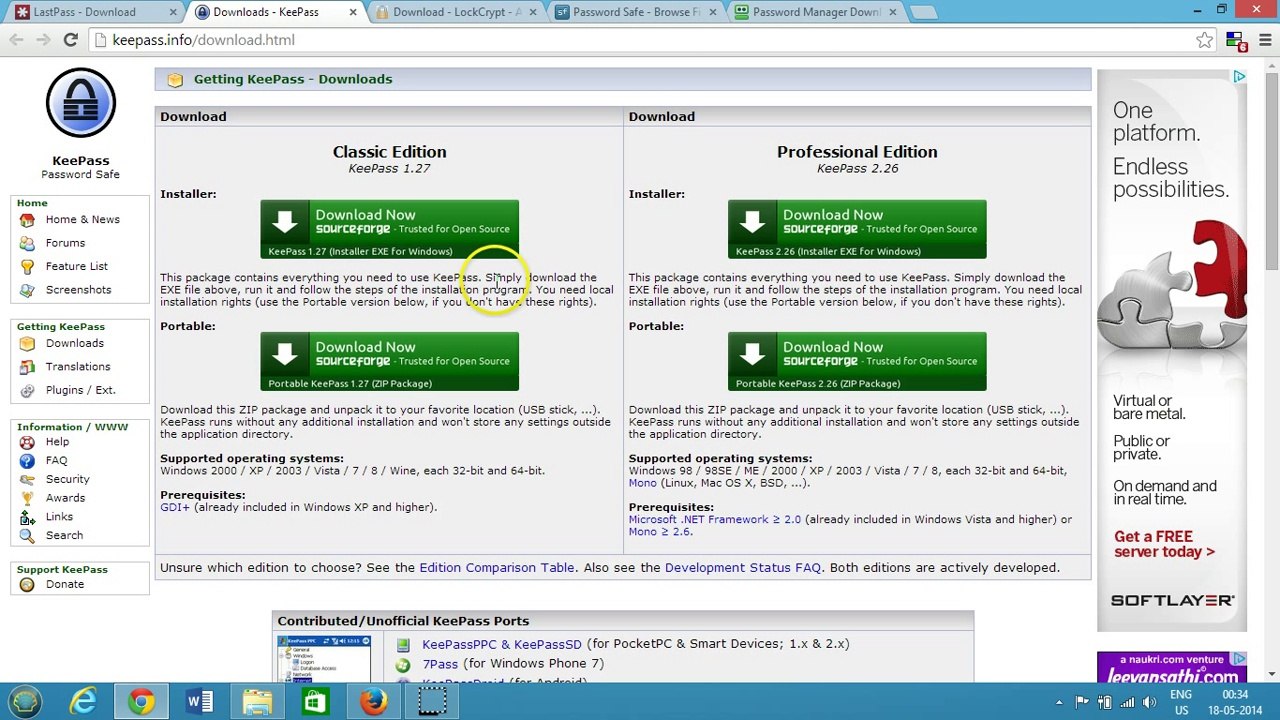
Task: Click the Plugins / Ext. sidebar icon
Action: tap(27, 390)
